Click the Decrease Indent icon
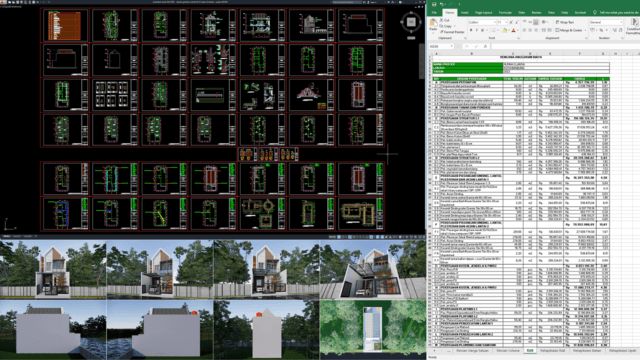 click(543, 30)
